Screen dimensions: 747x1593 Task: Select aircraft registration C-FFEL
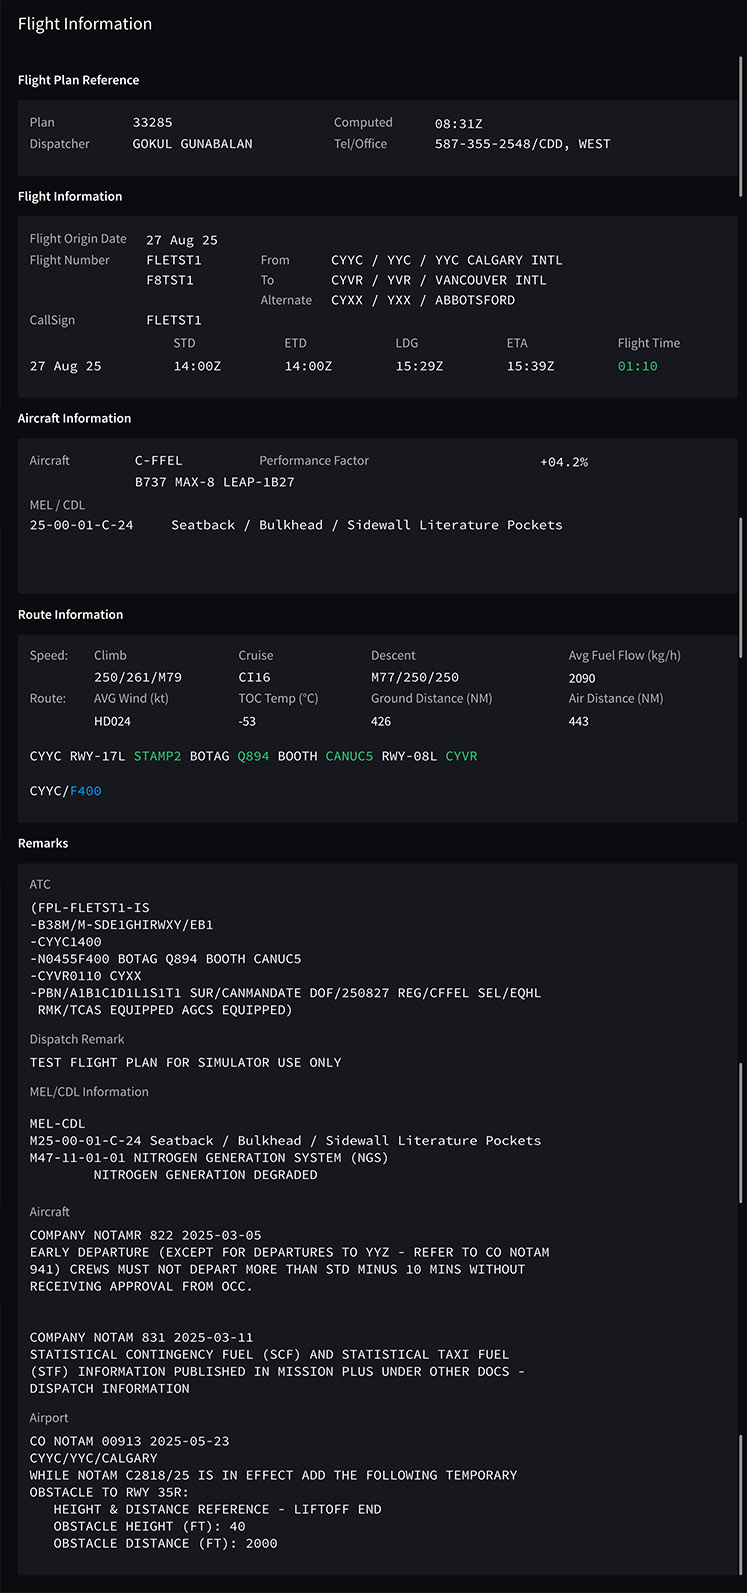tap(158, 461)
